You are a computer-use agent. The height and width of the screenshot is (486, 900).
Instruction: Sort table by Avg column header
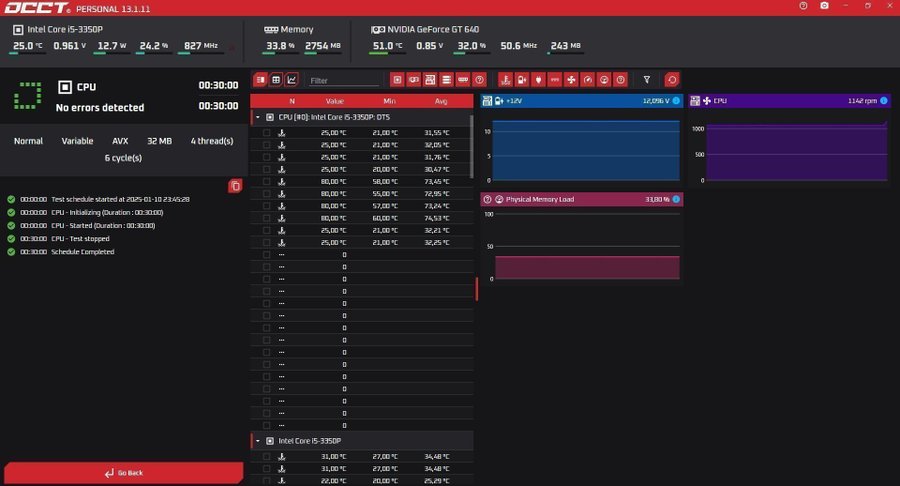pos(441,101)
